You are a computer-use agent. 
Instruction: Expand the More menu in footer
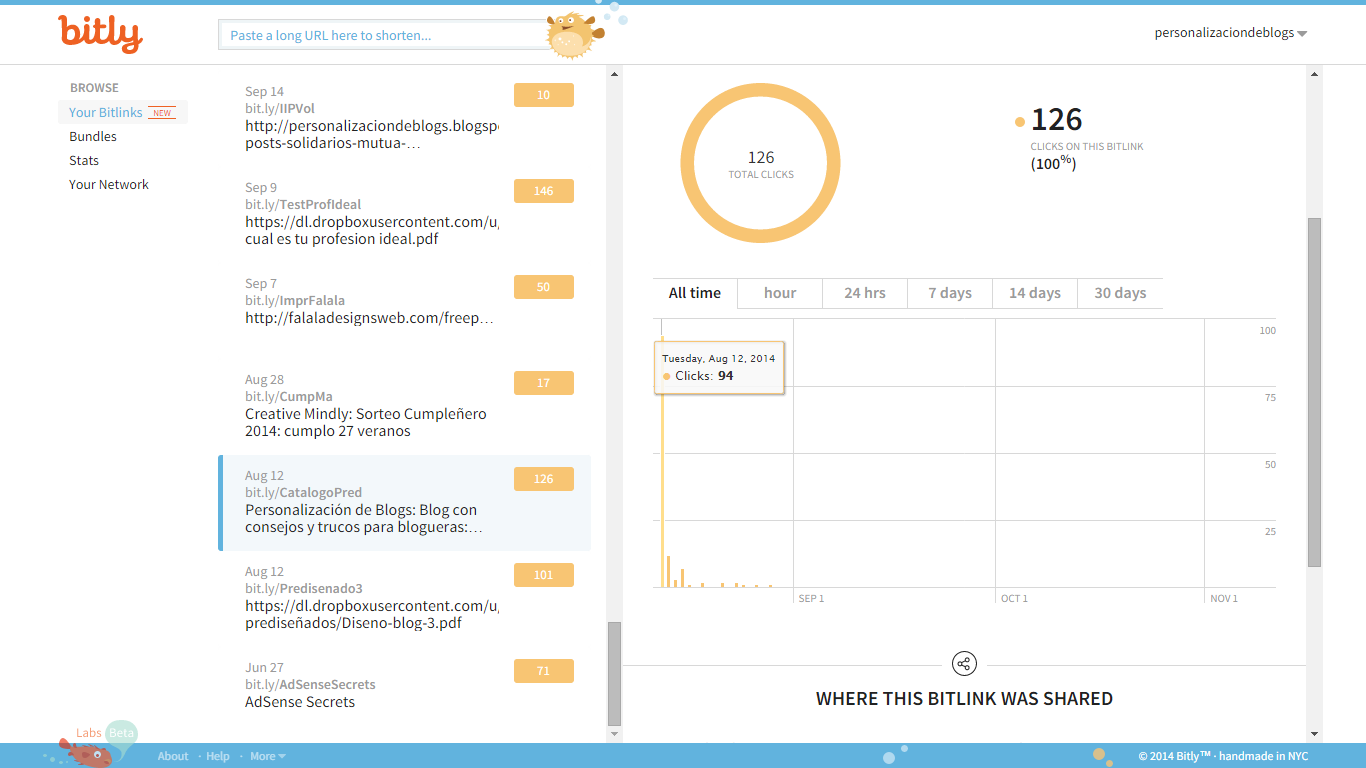point(268,756)
